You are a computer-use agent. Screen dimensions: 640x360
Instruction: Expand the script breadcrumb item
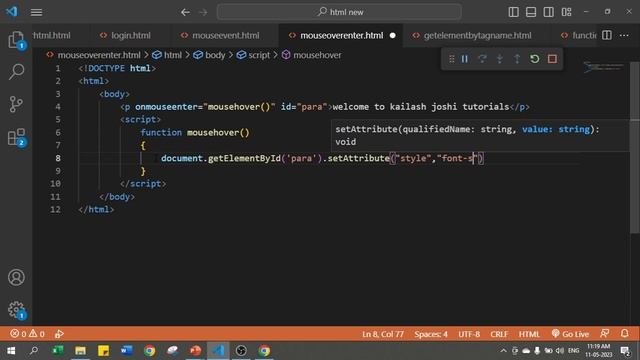pos(253,55)
